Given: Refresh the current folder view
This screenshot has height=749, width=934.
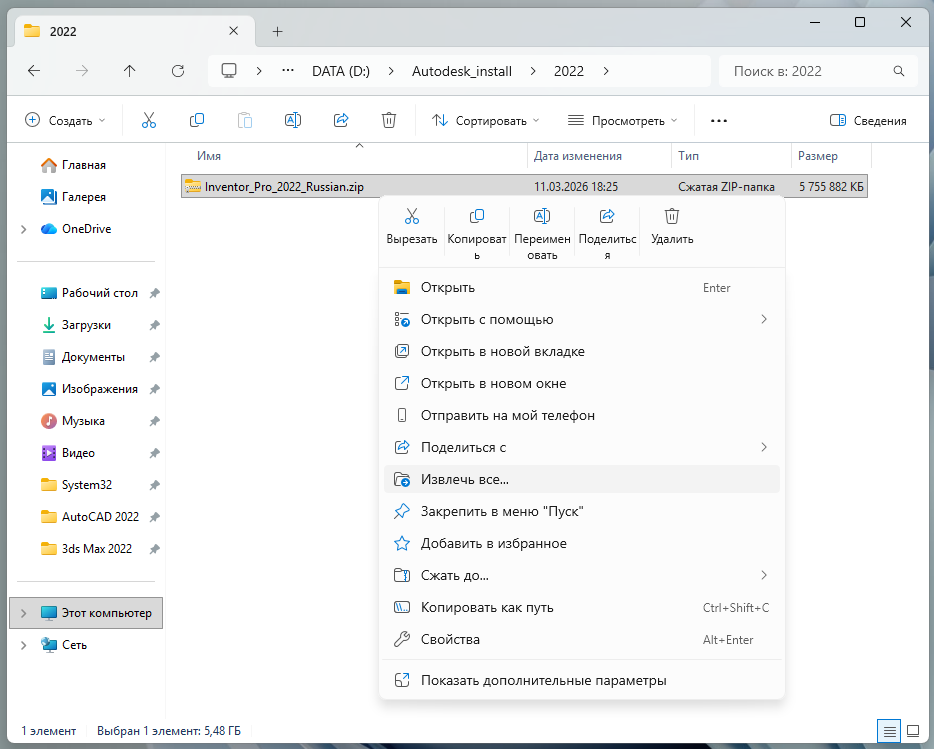Looking at the screenshot, I should pyautogui.click(x=178, y=71).
